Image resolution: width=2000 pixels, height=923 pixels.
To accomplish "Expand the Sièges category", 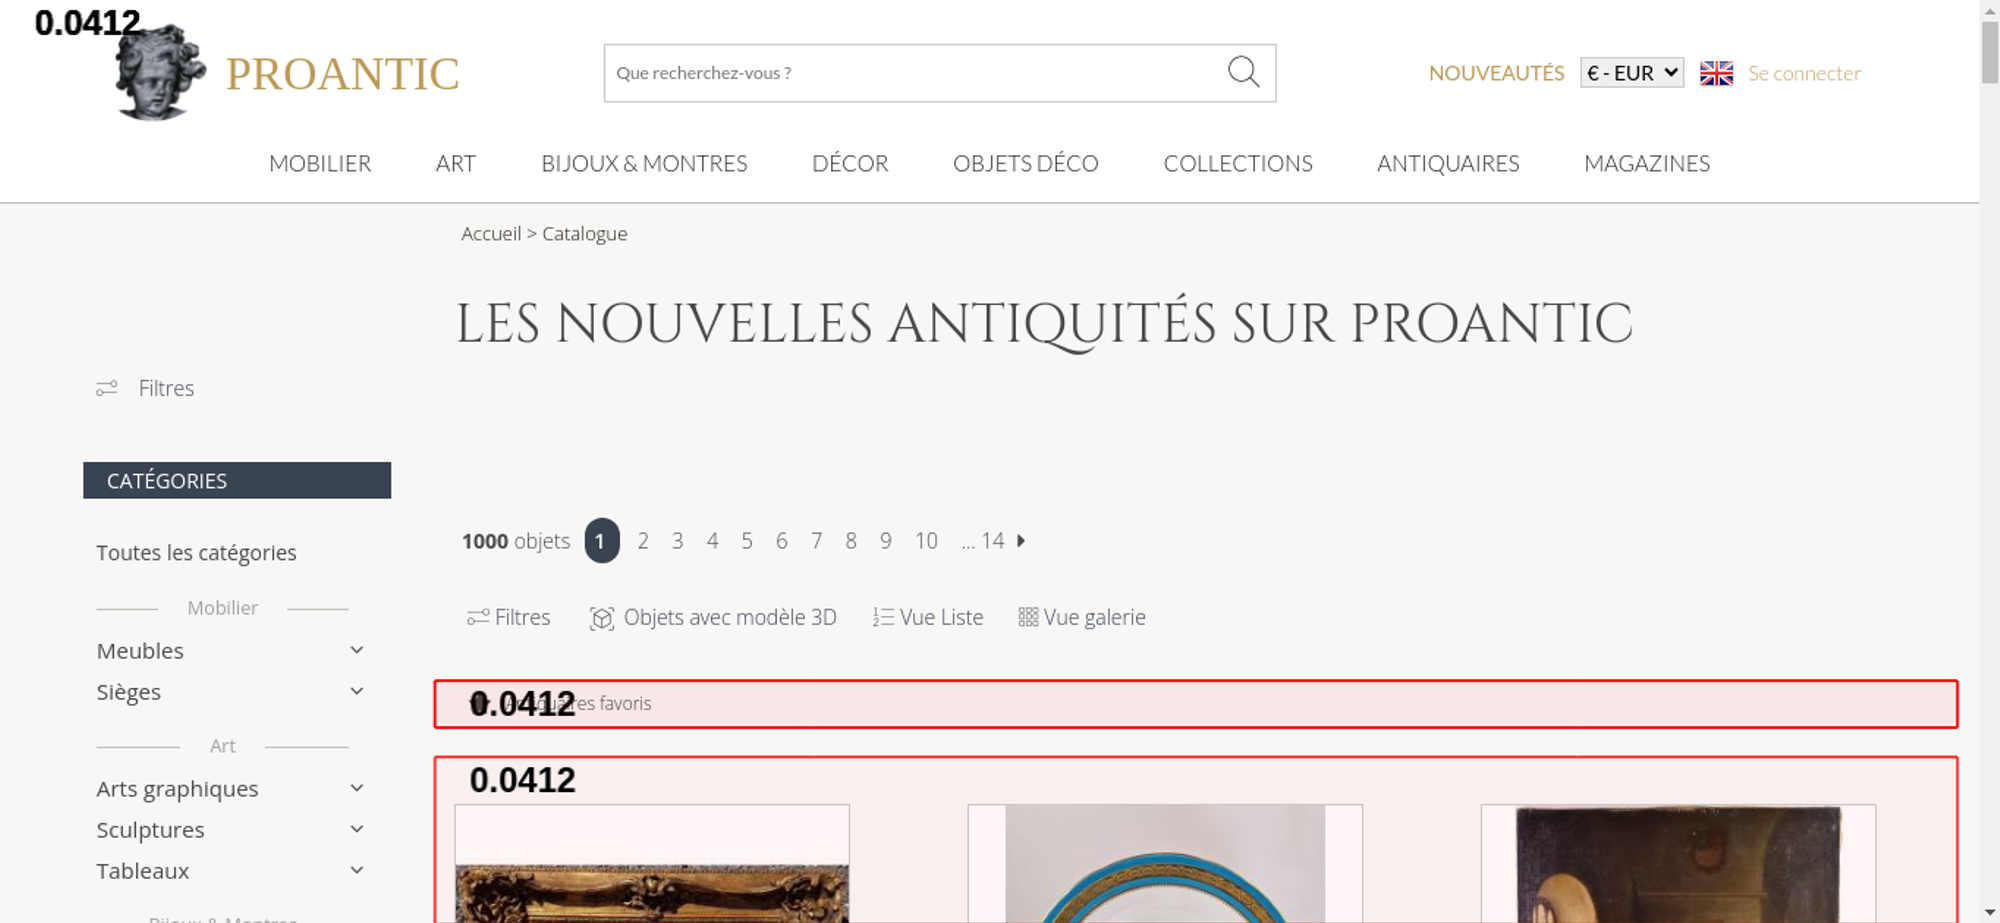I will pos(356,692).
